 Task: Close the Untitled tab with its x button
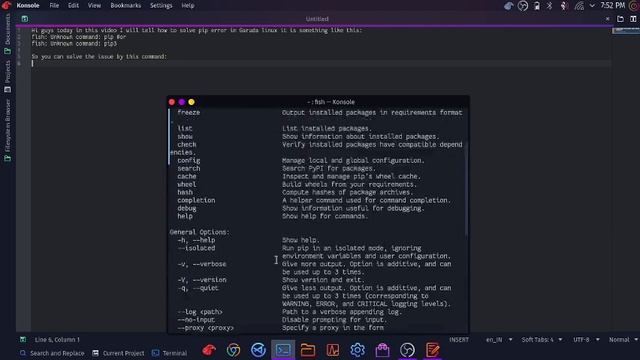tap(607, 19)
